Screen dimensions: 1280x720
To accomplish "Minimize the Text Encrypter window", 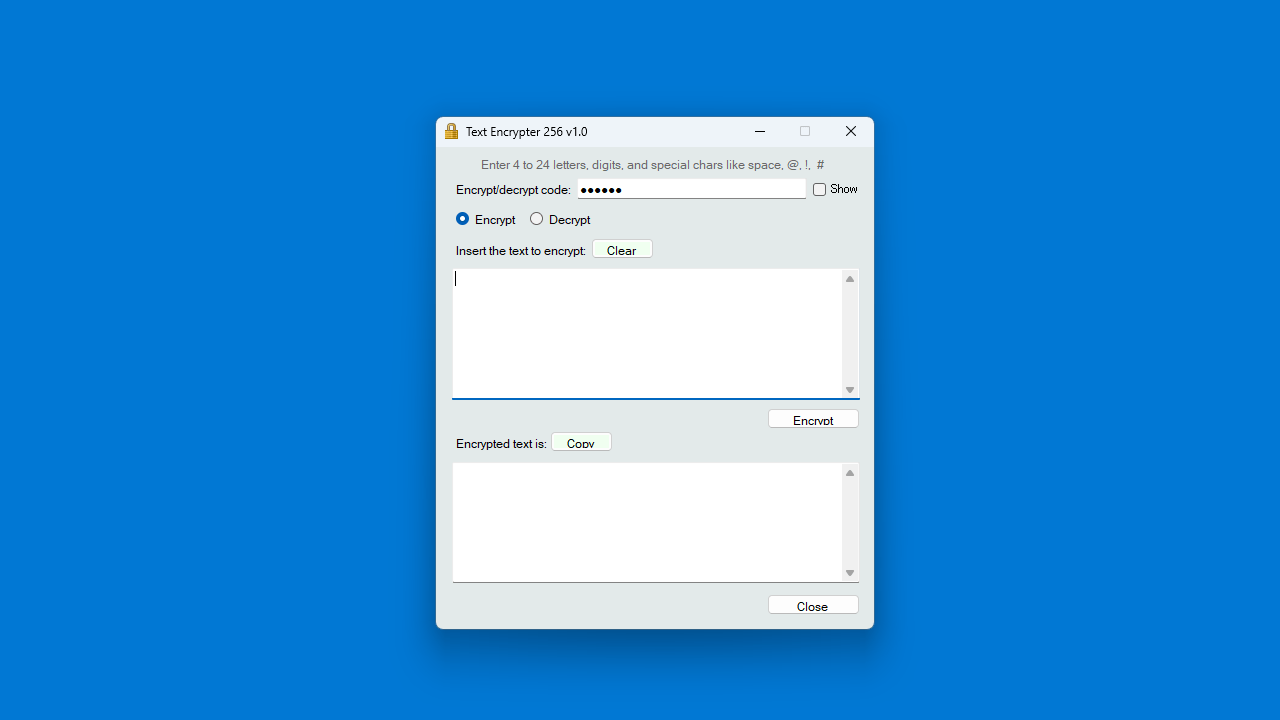I will 760,131.
